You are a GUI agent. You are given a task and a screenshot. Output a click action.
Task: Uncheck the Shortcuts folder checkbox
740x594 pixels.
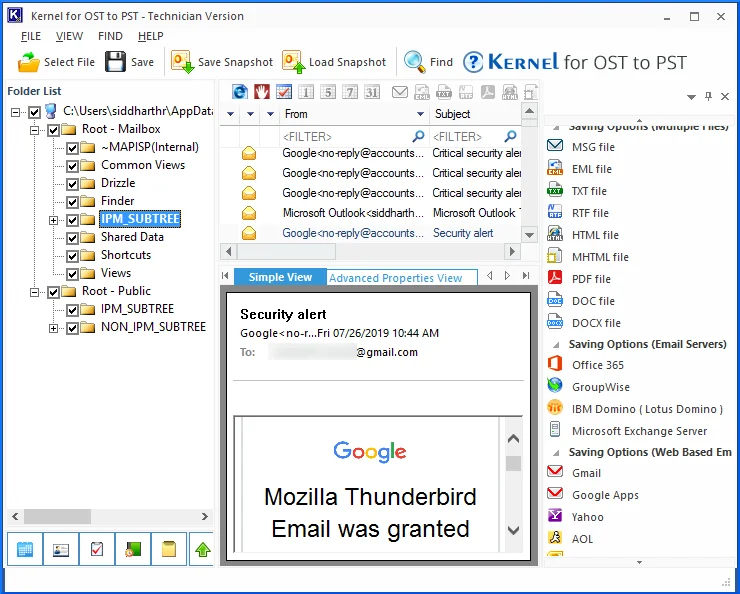point(72,256)
